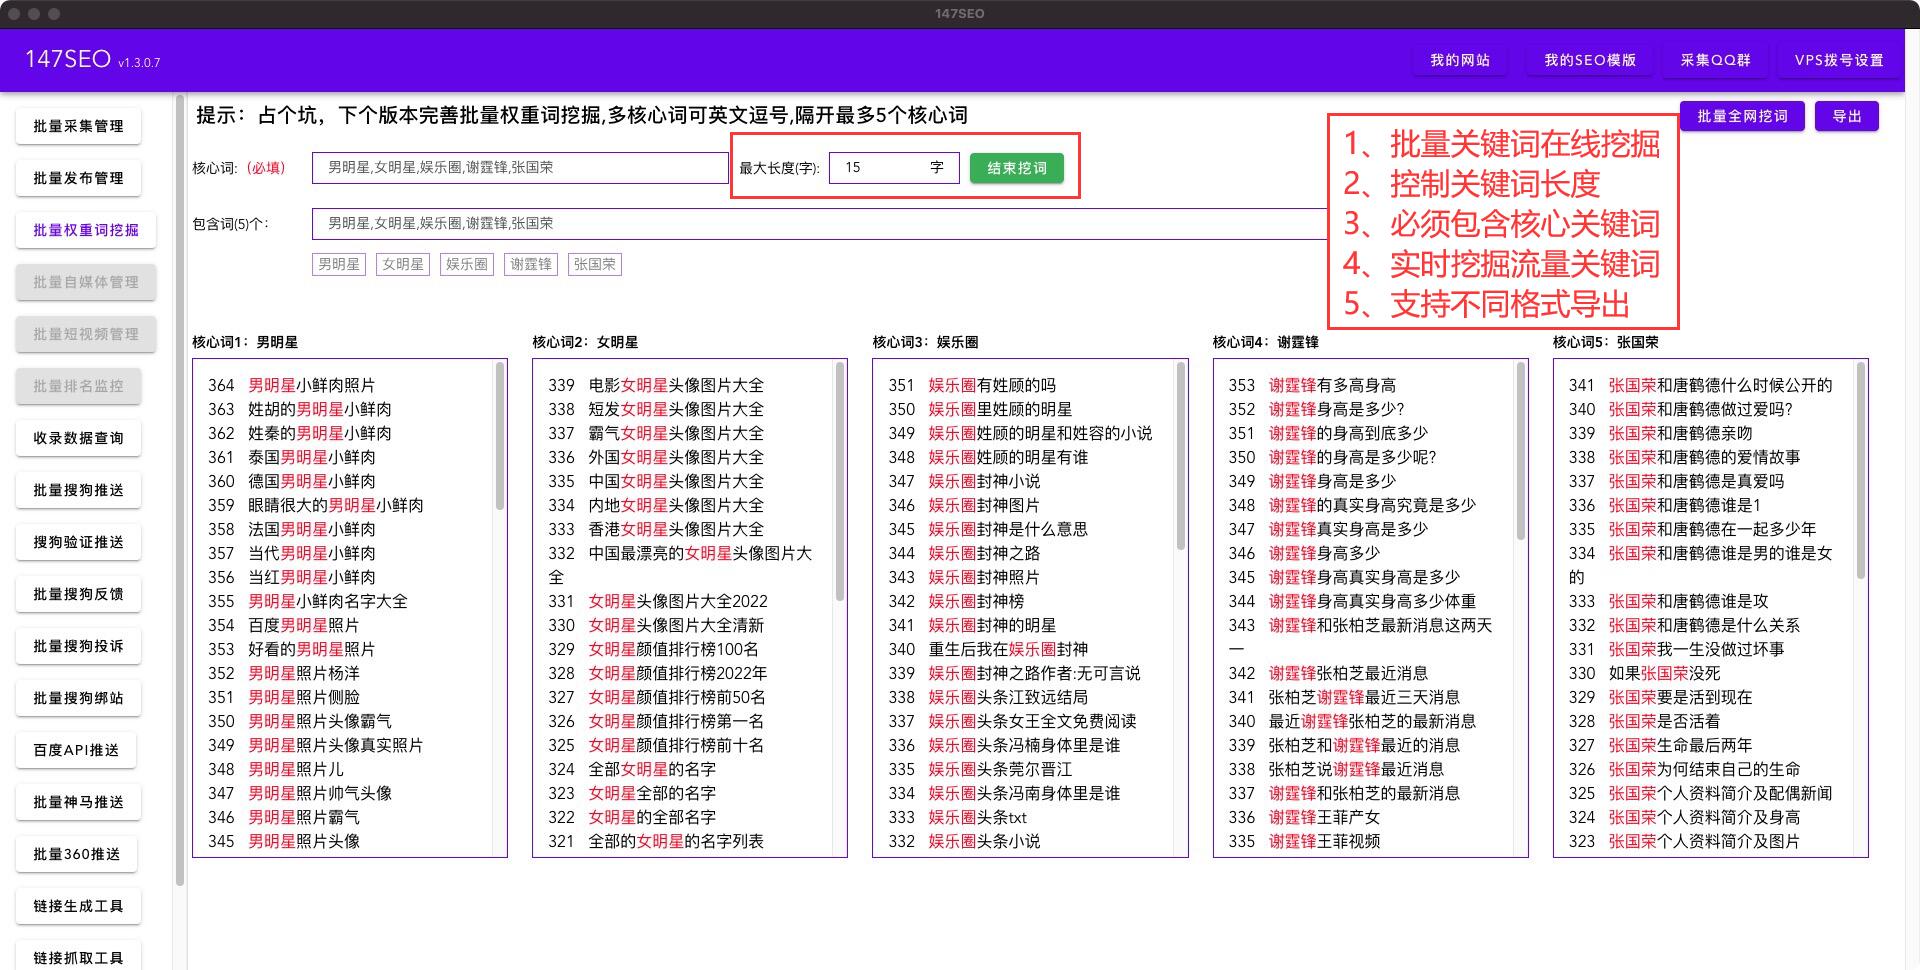Open 收录数据查询 from sidebar

click(x=78, y=438)
